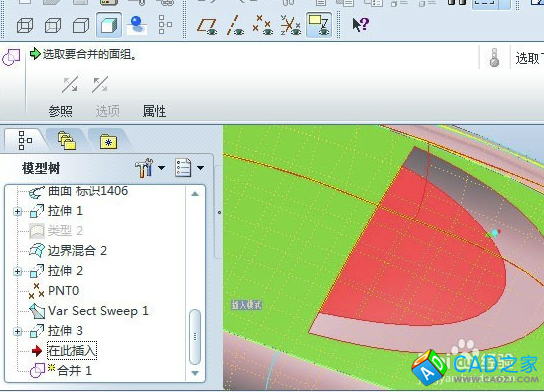Expand the 拉伸 1 tree node
Screen dimensions: 544x392
pos(17,211)
